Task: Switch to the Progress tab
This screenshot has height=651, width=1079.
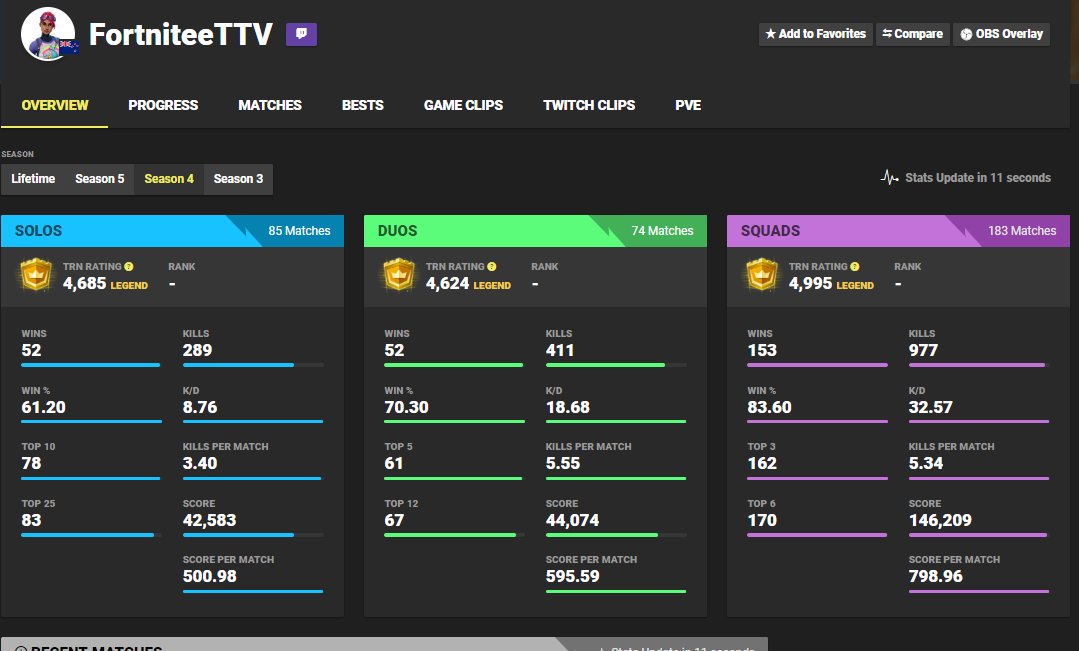Action: point(163,105)
